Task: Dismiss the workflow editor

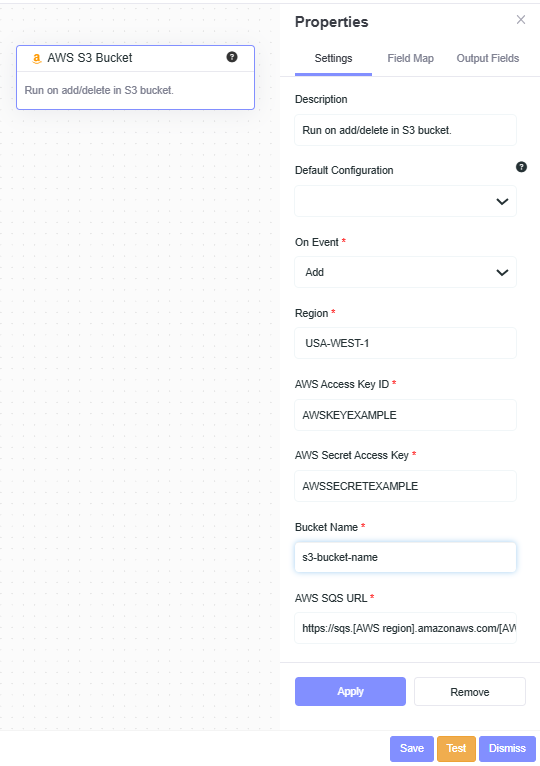Action: tap(507, 748)
